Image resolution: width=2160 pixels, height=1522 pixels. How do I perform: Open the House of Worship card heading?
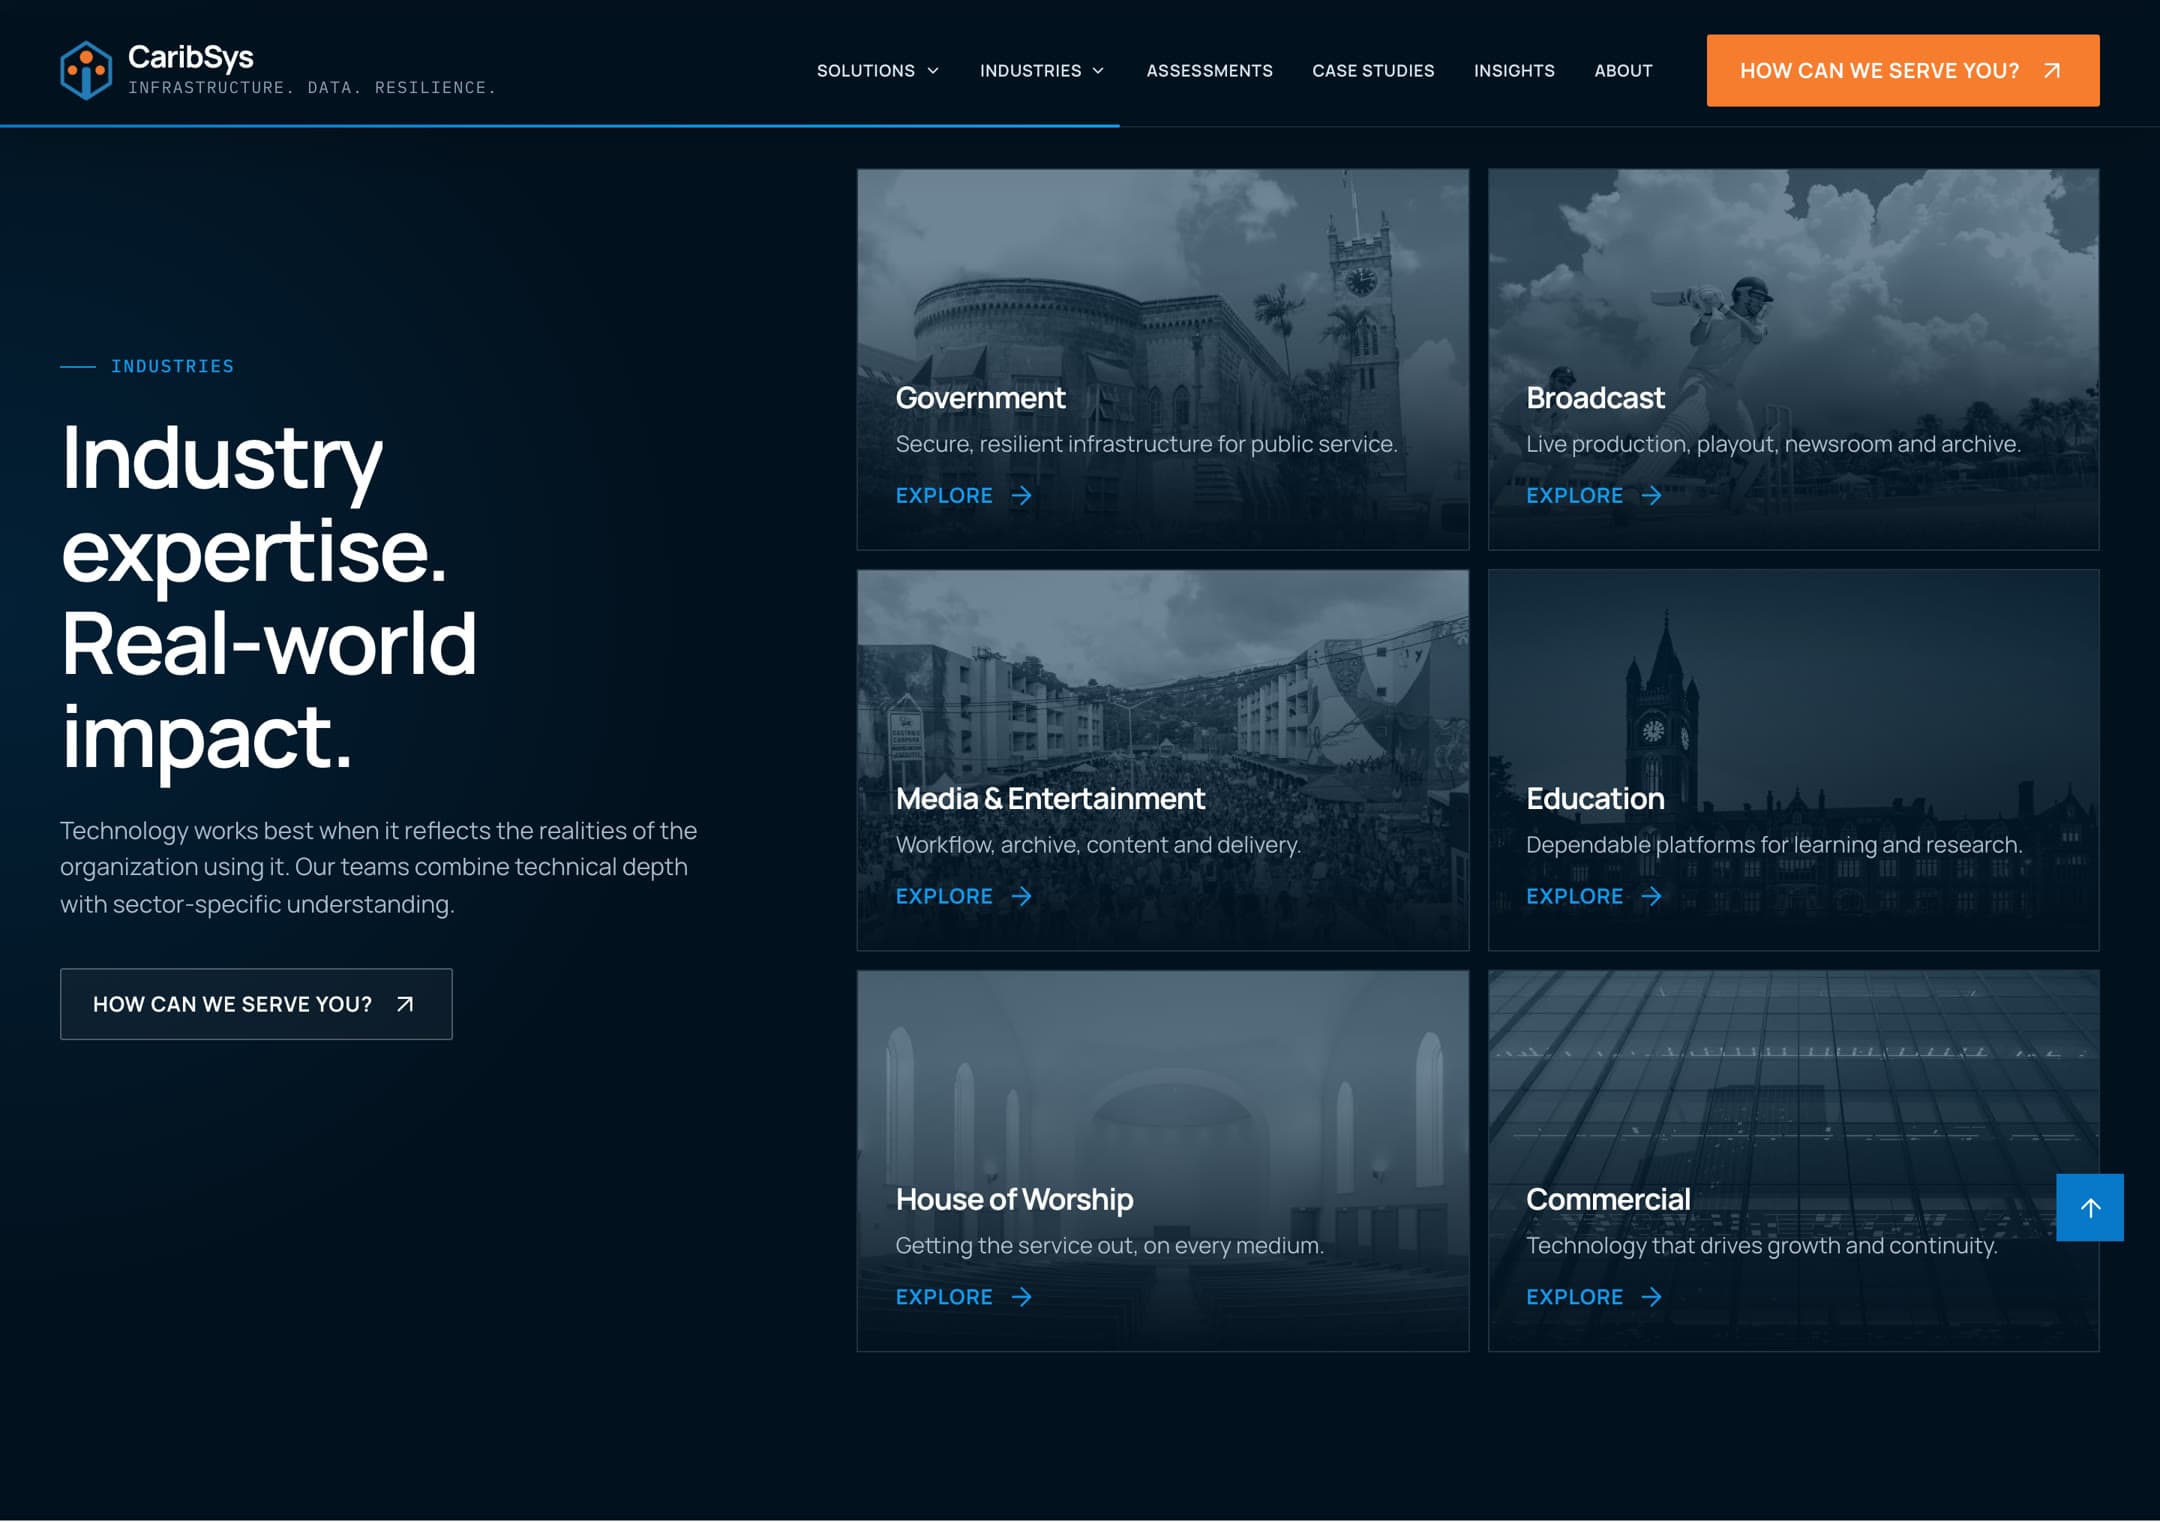(x=1014, y=1199)
